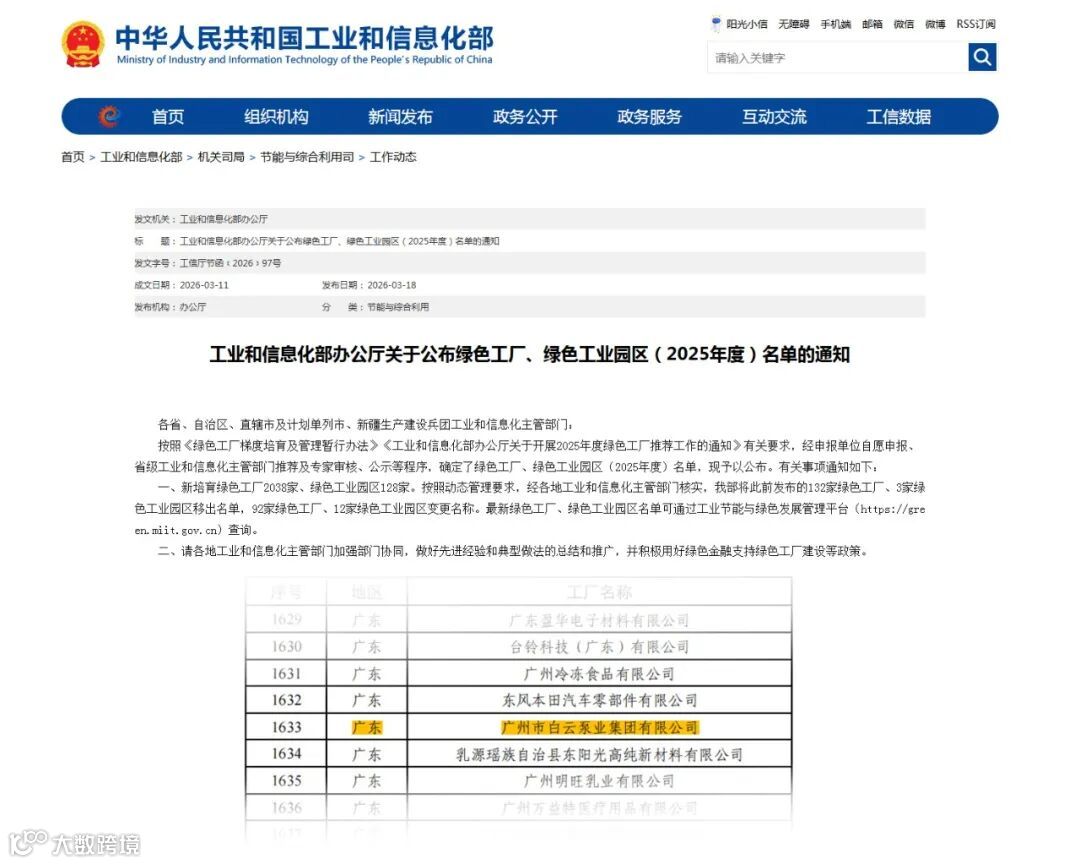The width and height of the screenshot is (1080, 864).
Task: Open the 政务服务 menu item
Action: pos(650,116)
